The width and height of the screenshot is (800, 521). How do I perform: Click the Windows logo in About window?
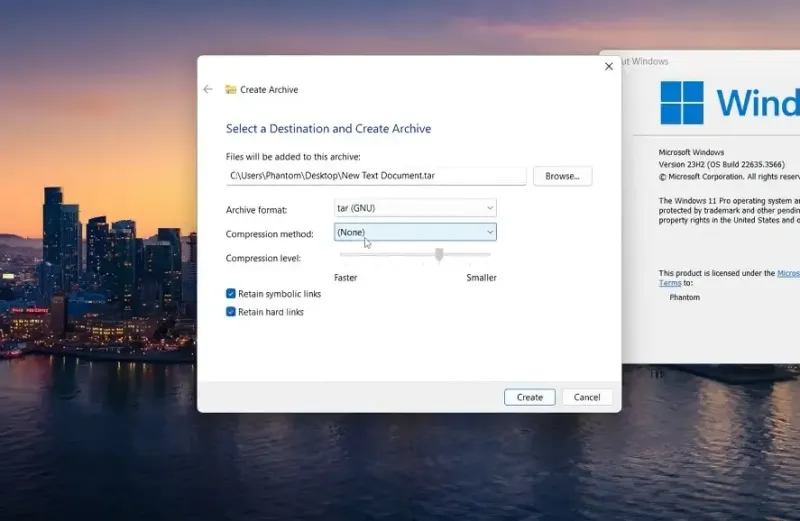point(682,103)
